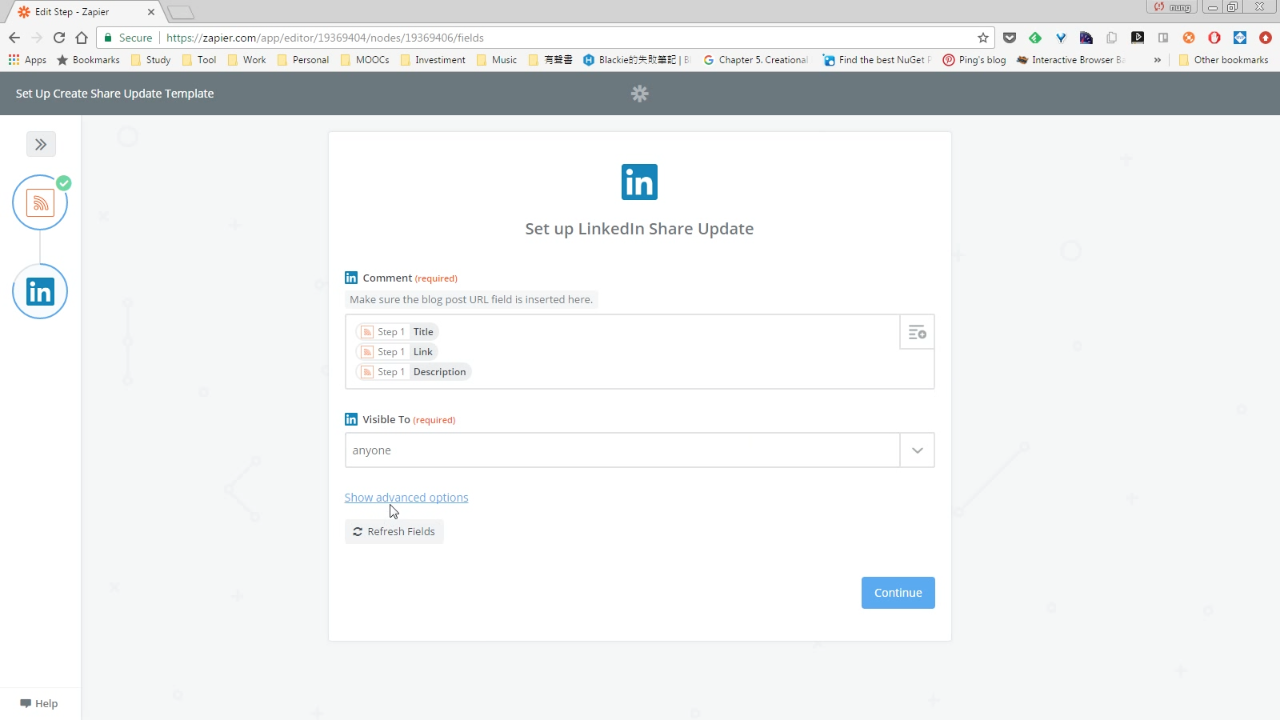Open Interactive Browser bookmark
Viewport: 1280px width, 720px height.
(x=1070, y=60)
